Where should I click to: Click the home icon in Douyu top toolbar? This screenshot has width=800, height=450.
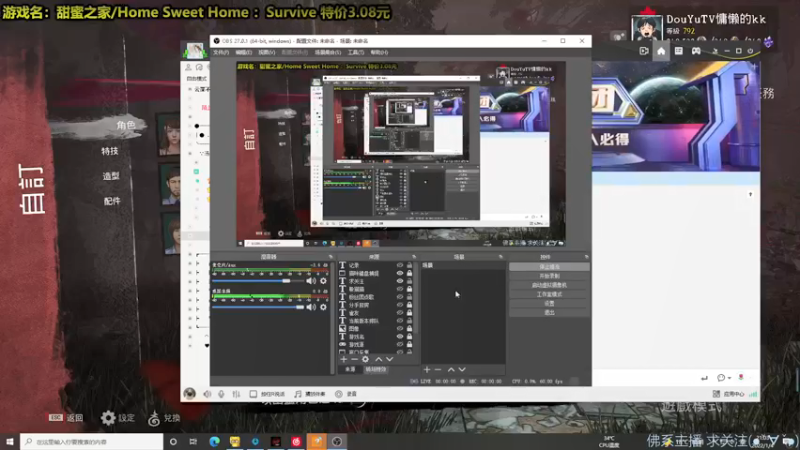click(661, 51)
